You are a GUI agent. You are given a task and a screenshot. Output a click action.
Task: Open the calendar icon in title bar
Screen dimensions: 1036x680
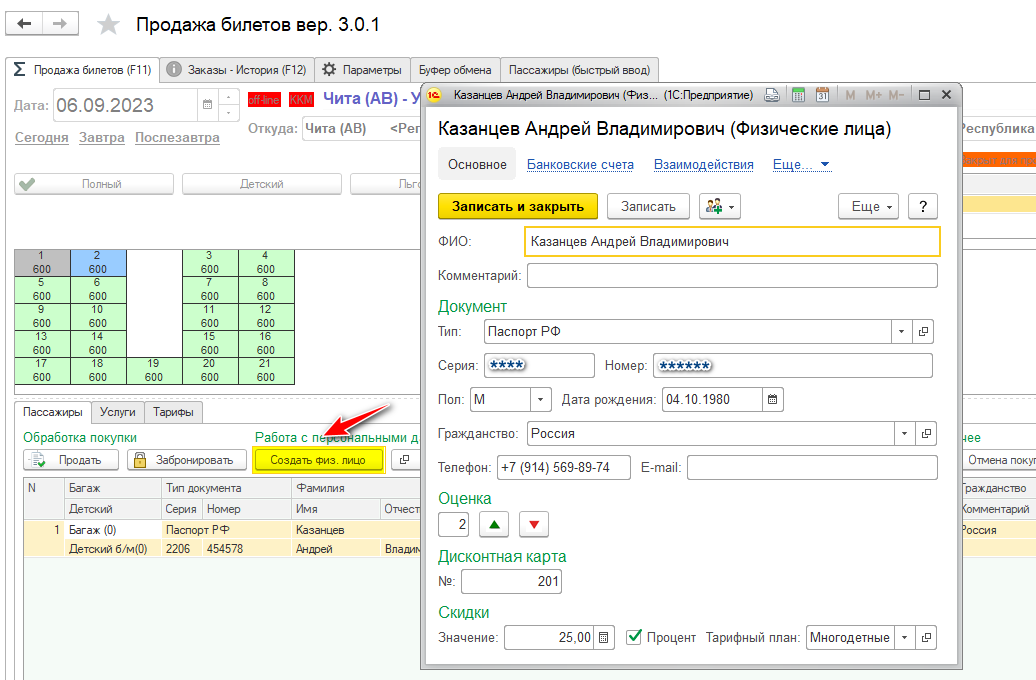tap(822, 95)
